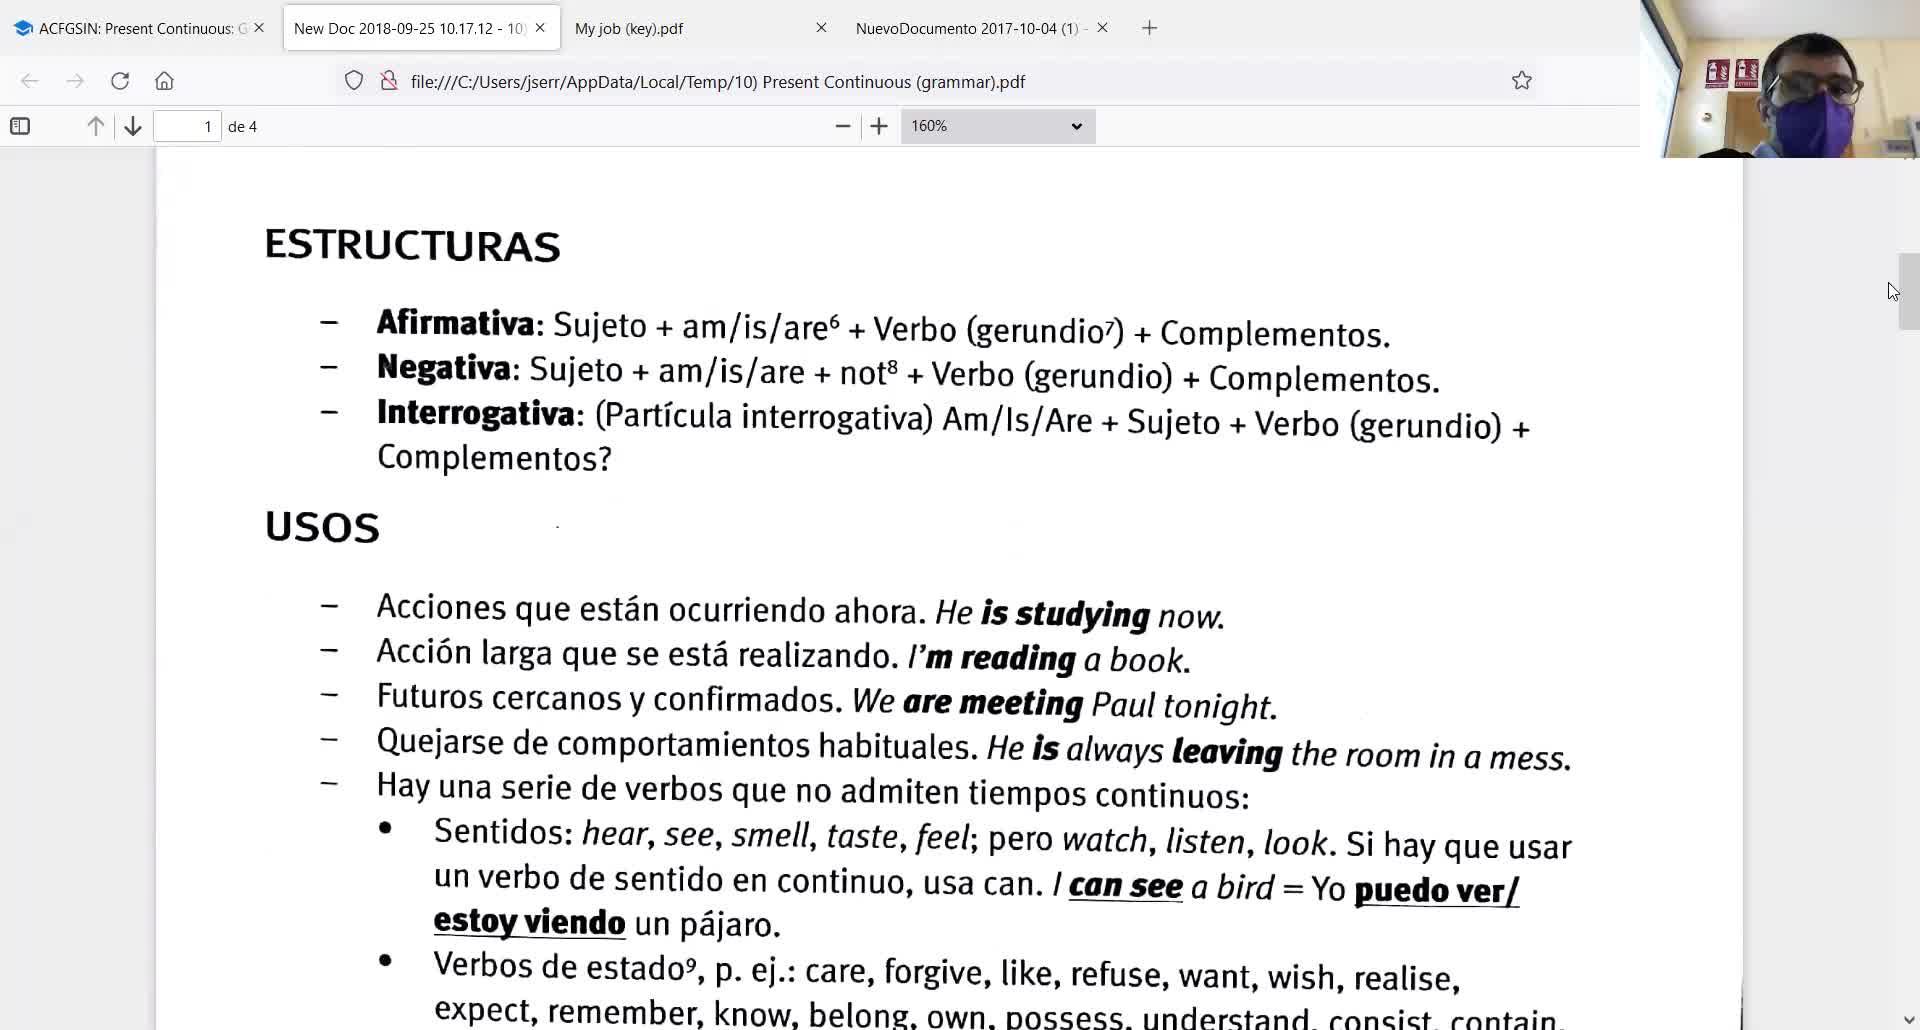Close the My job (key).pdf tab

click(821, 28)
